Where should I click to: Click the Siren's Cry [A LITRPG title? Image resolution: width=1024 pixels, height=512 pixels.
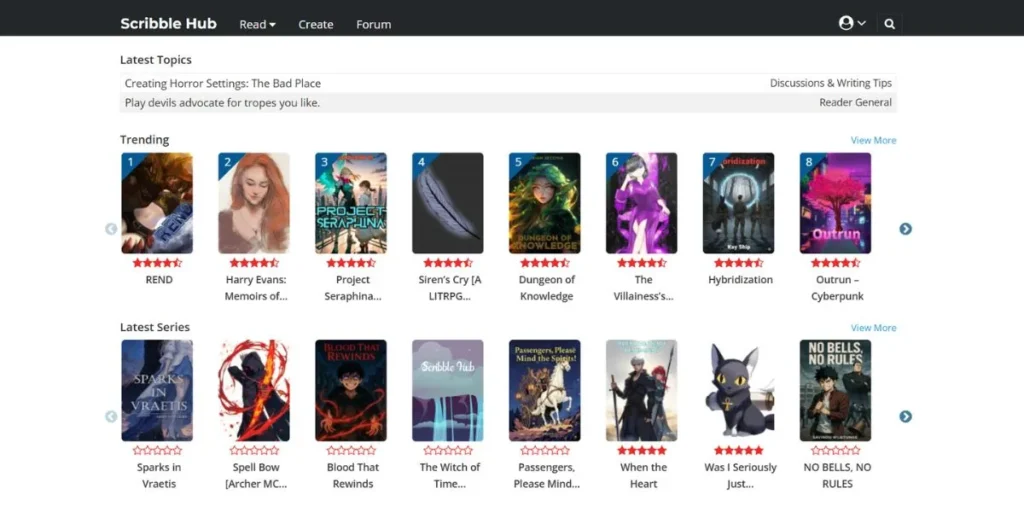click(450, 288)
